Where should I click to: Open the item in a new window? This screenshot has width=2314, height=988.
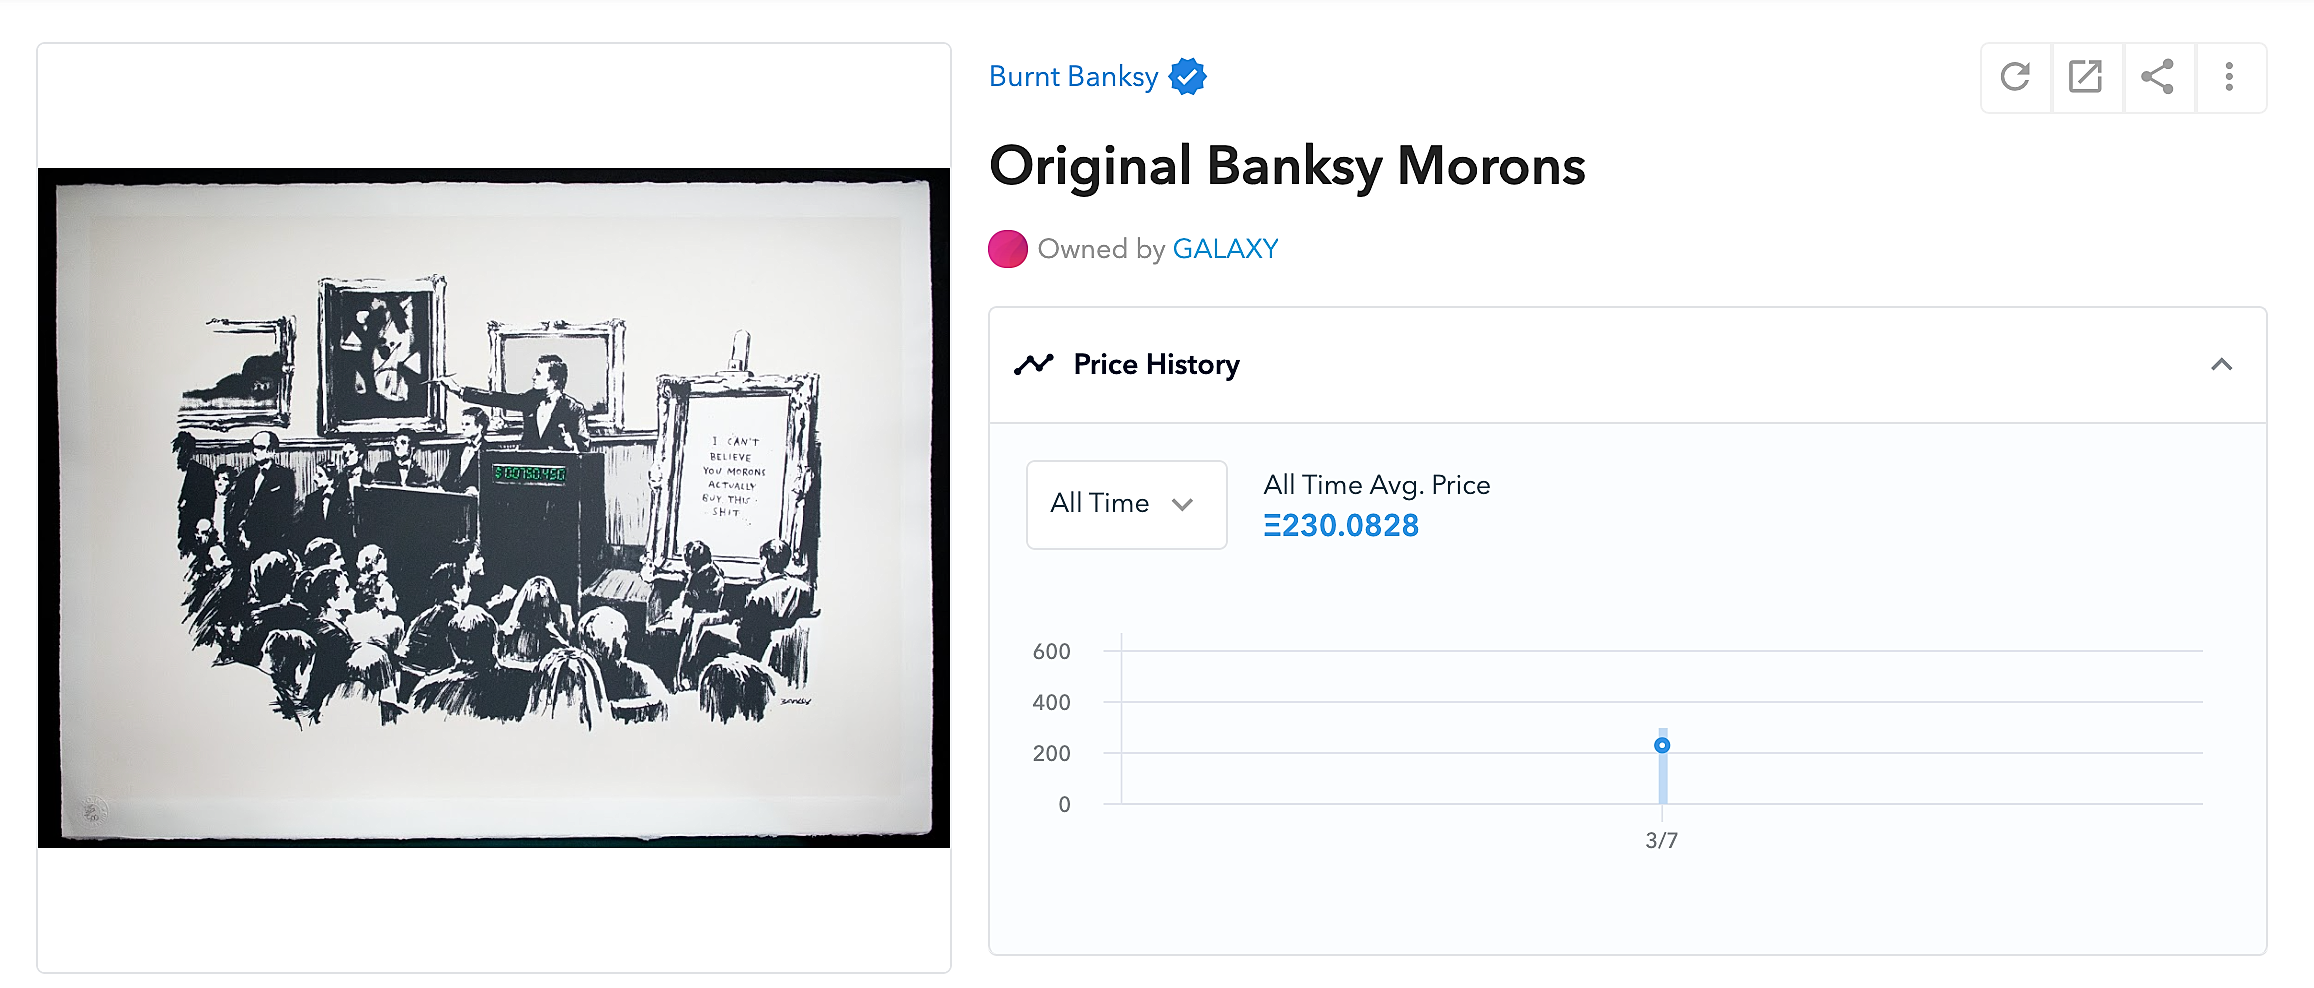(2086, 77)
